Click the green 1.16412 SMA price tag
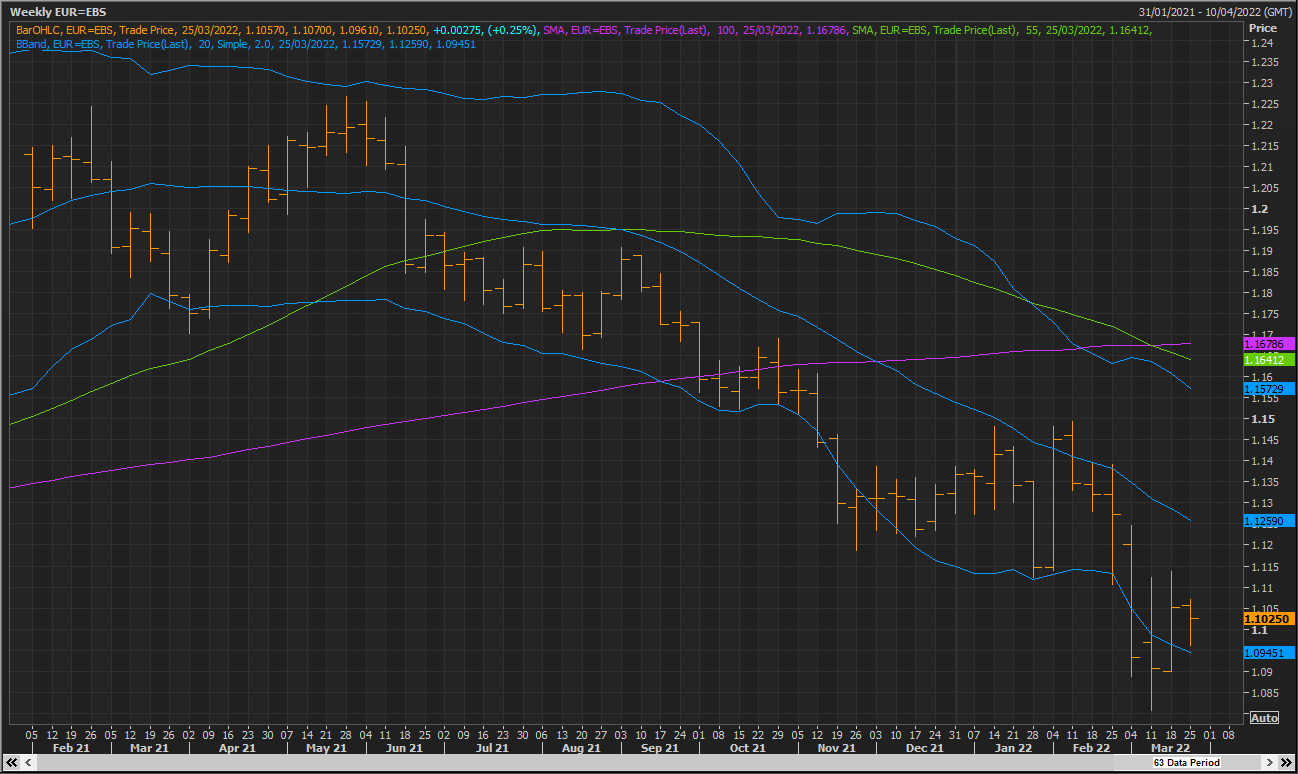Screen dimensions: 1298x774 [1268, 358]
